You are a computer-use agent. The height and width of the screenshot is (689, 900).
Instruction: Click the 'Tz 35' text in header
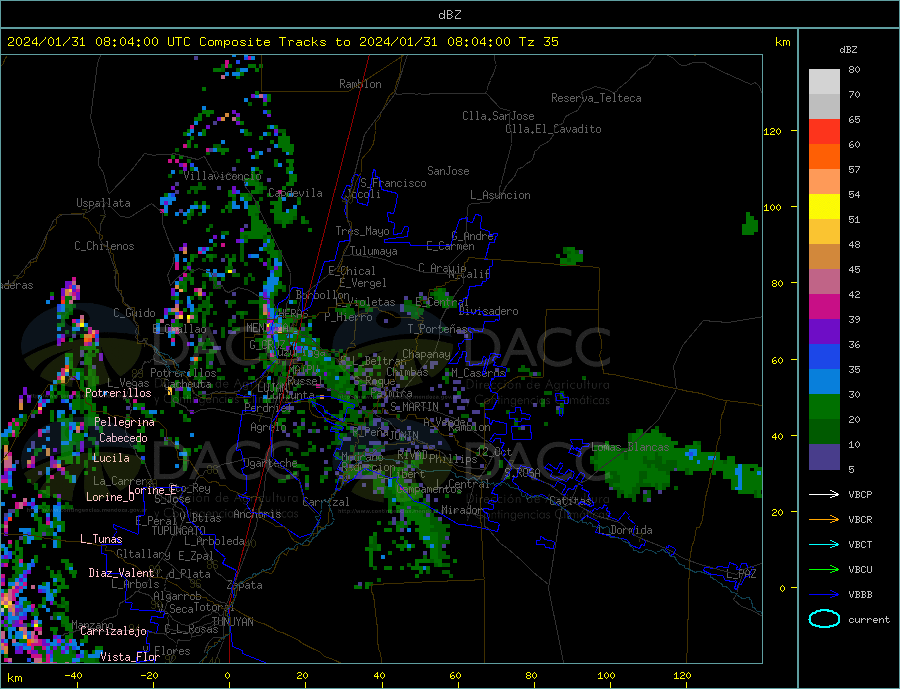click(538, 42)
